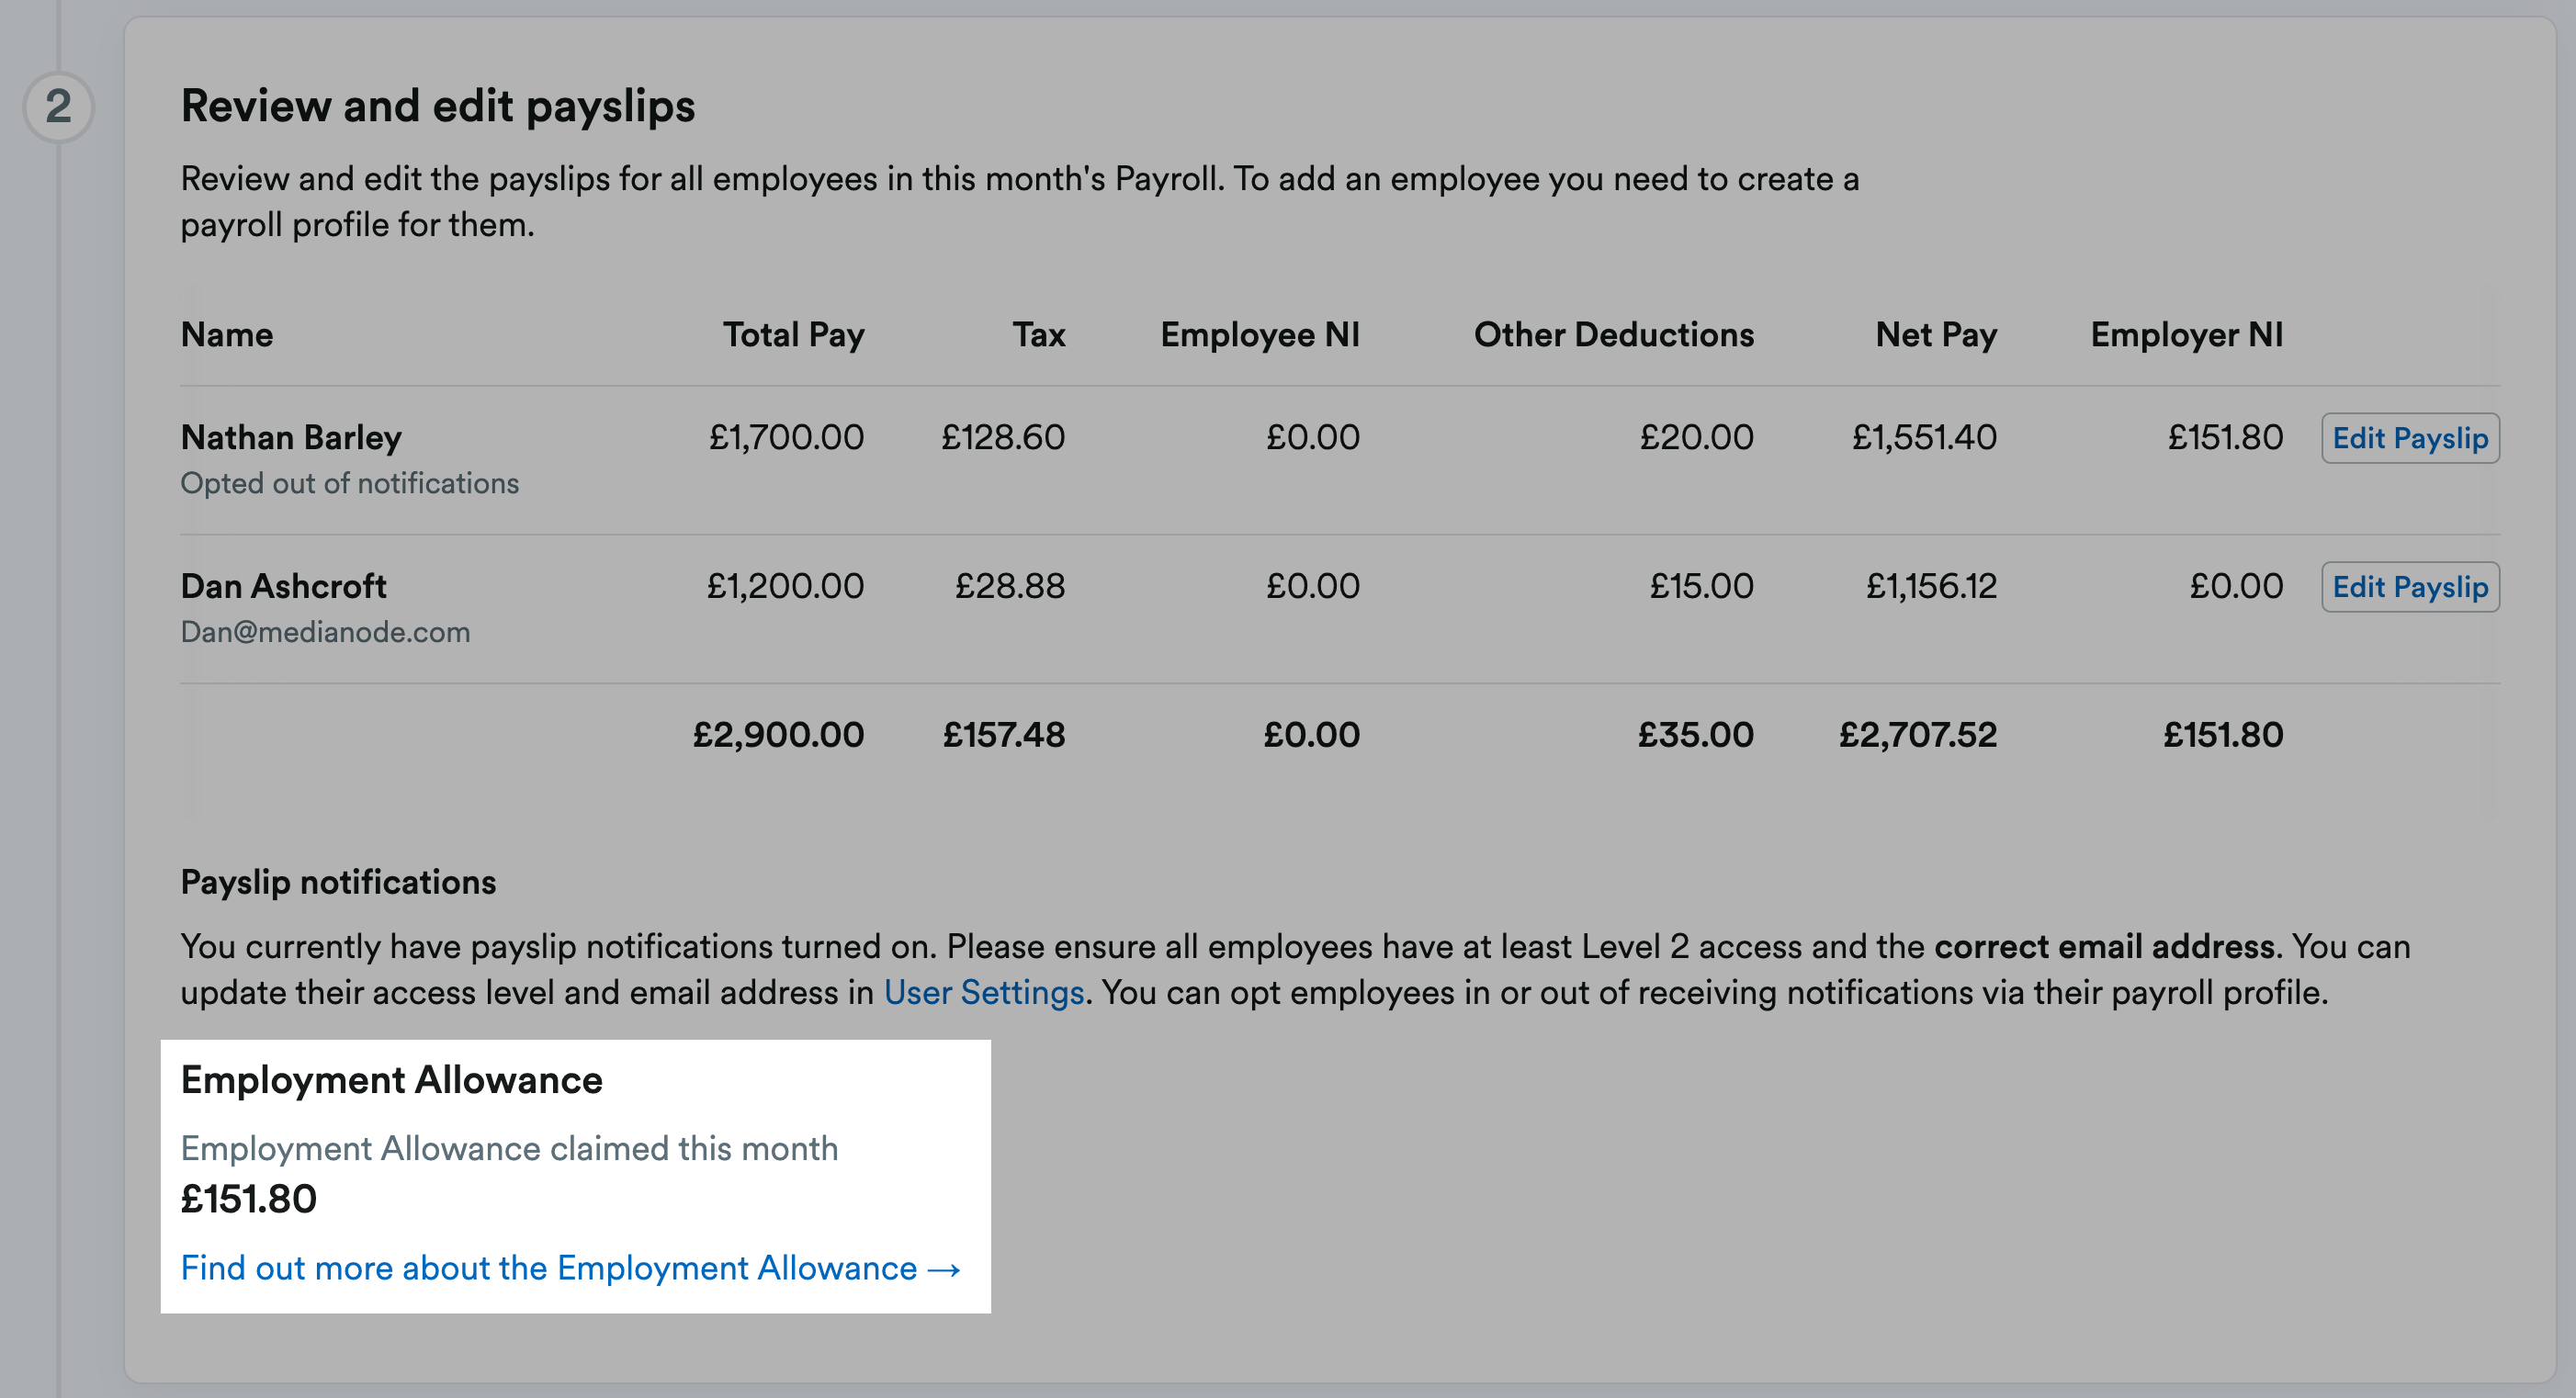Select Dan Ashcroft's £28.88 tax value
Image resolution: width=2576 pixels, height=1398 pixels.
(1010, 587)
